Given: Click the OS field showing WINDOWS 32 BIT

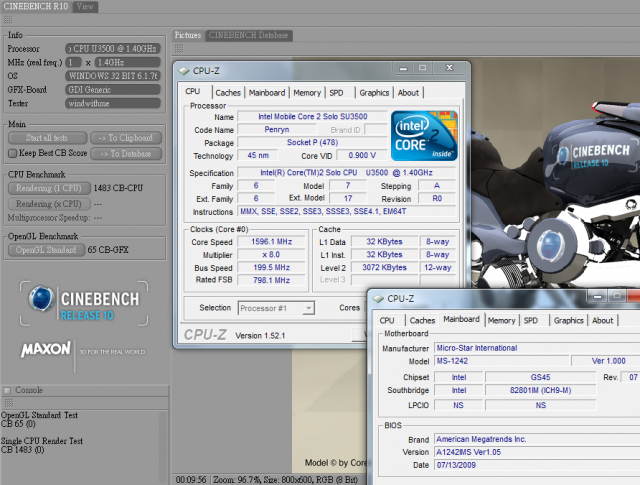Looking at the screenshot, I should coord(113,76).
